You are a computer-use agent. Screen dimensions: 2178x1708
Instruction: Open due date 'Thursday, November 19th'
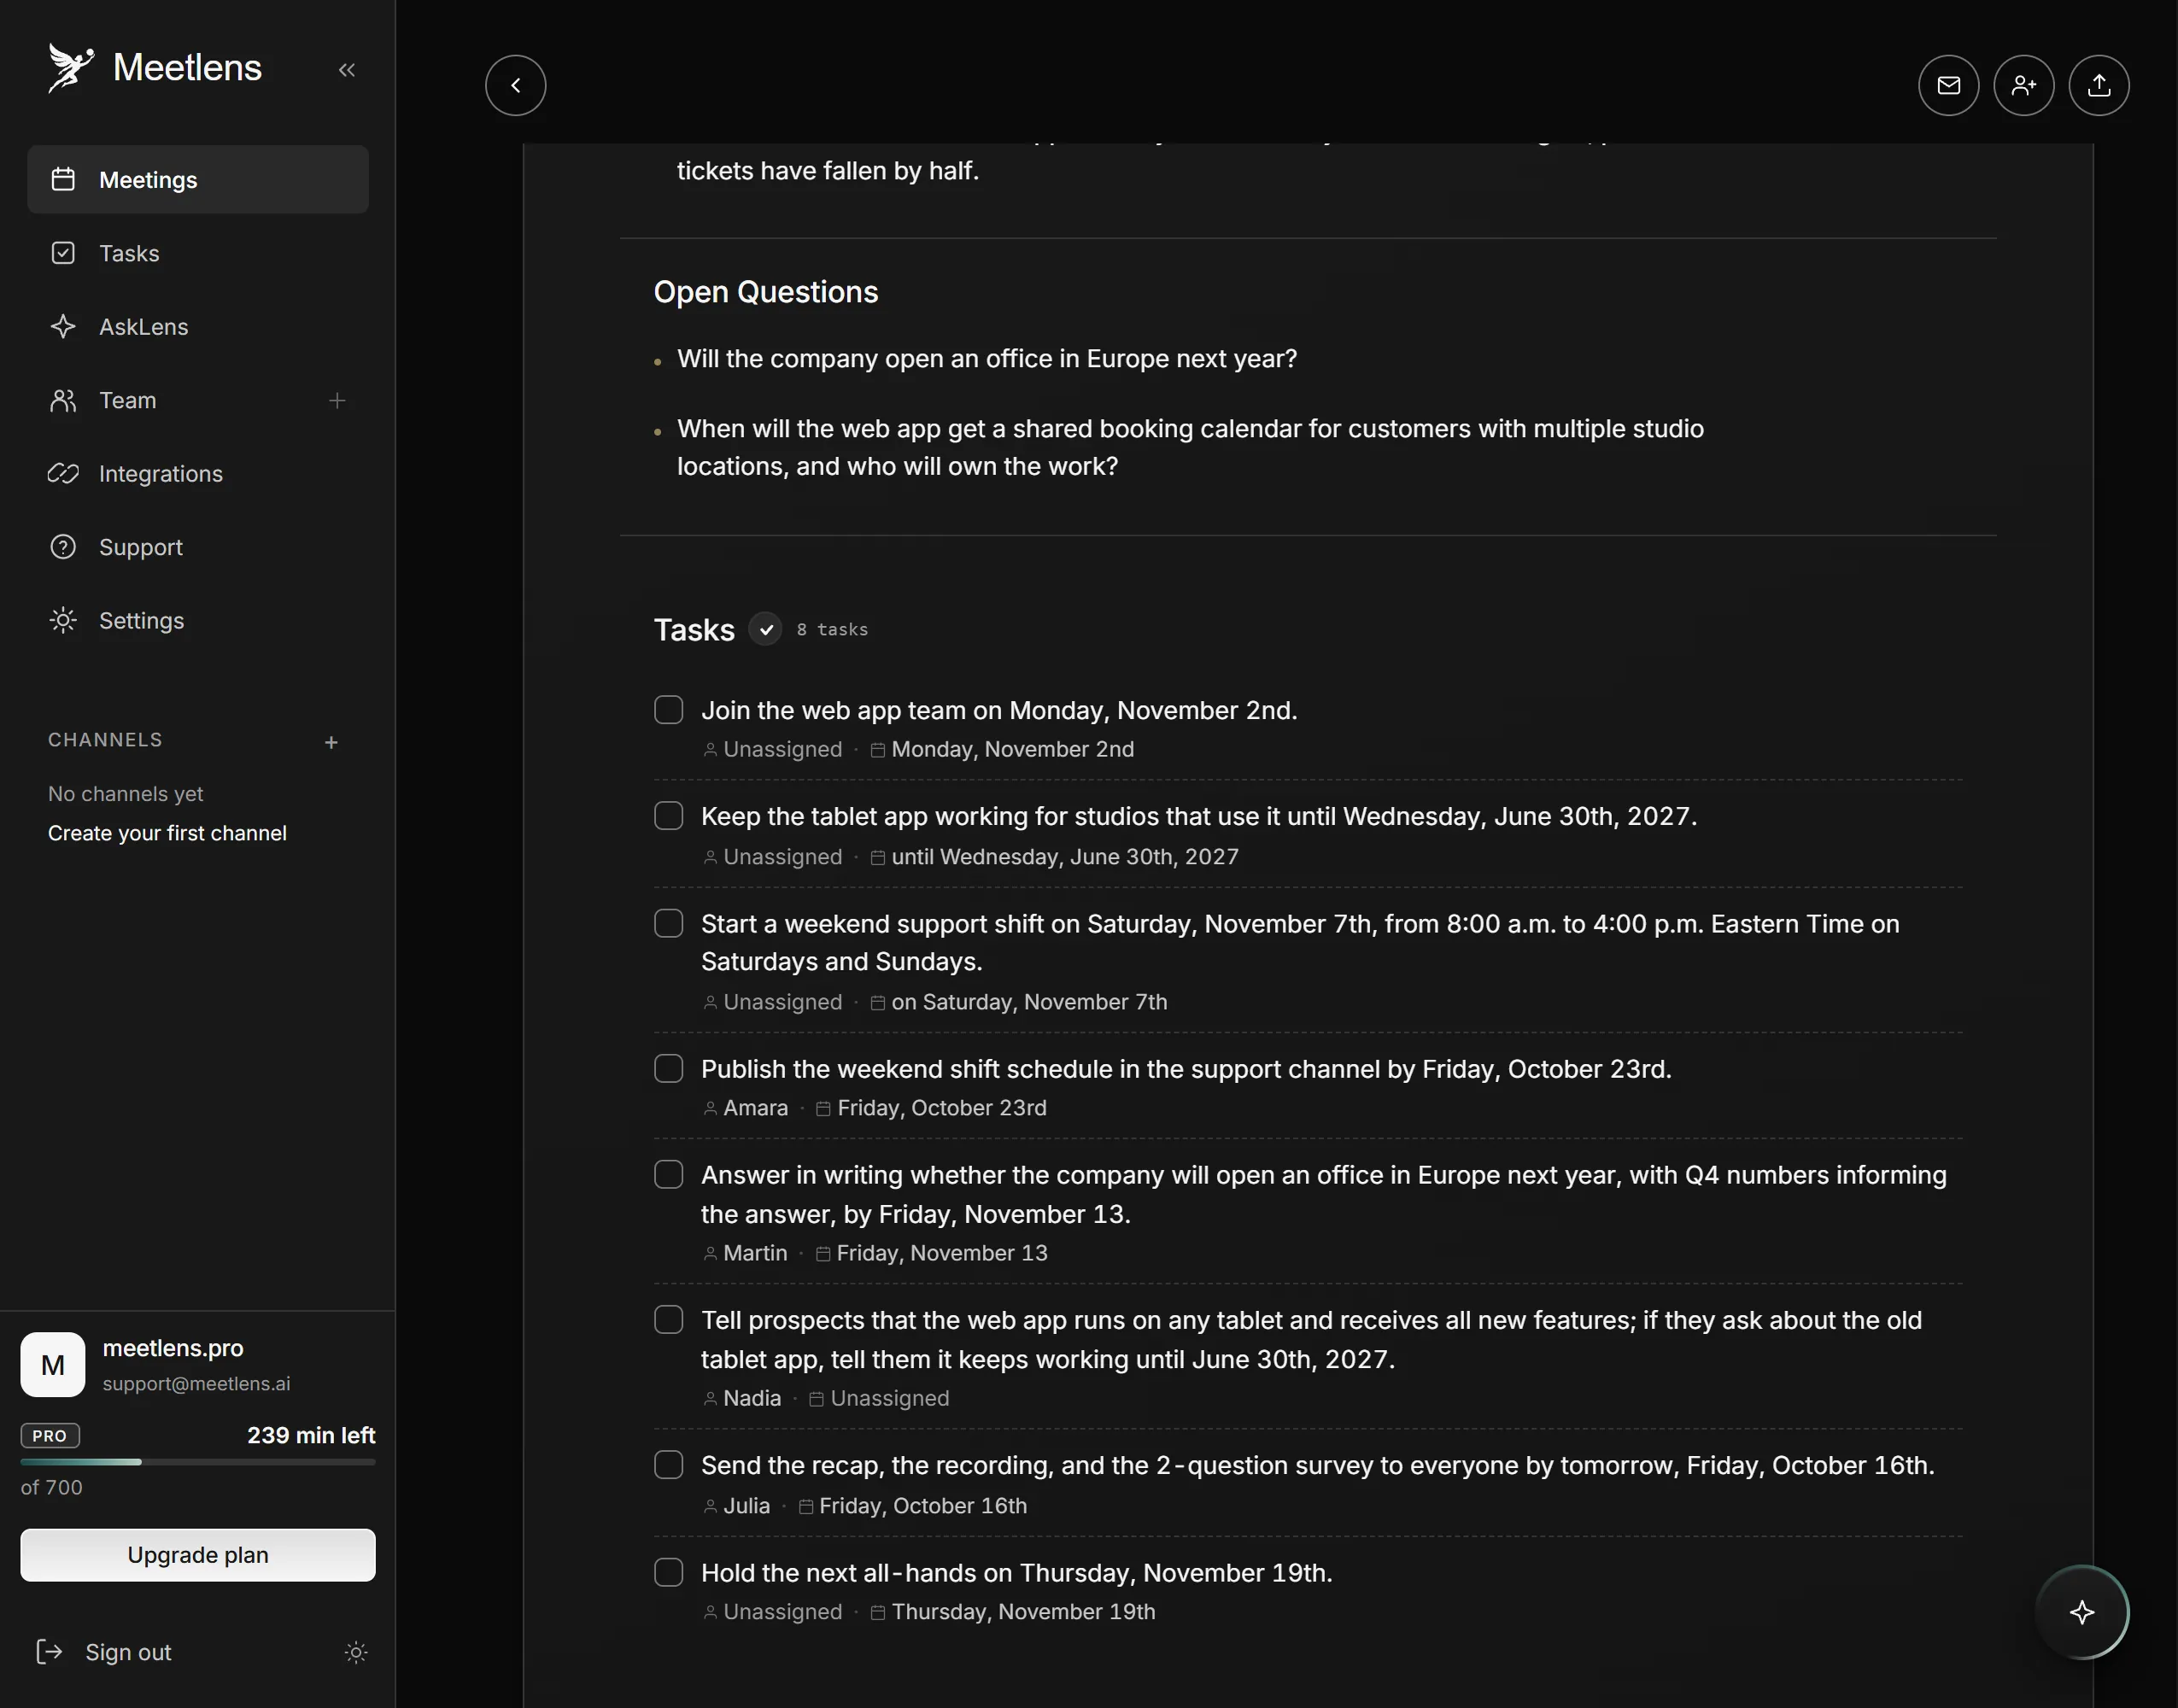(1012, 1612)
